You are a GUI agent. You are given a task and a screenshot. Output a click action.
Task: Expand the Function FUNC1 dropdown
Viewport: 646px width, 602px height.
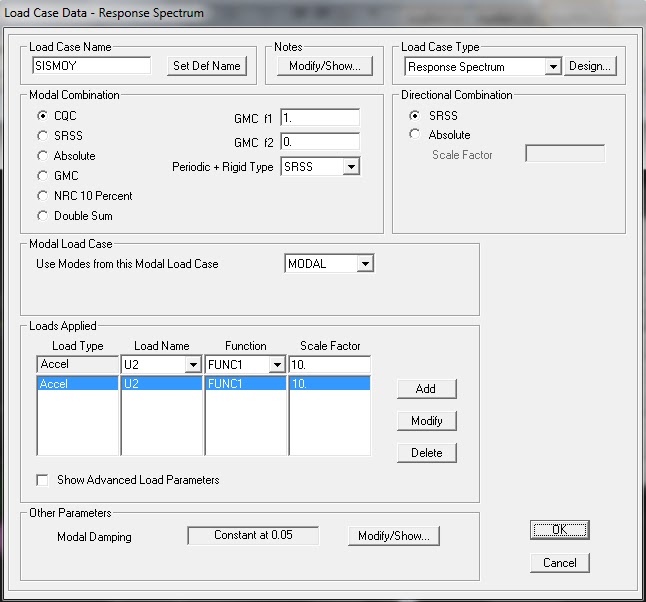click(x=277, y=365)
